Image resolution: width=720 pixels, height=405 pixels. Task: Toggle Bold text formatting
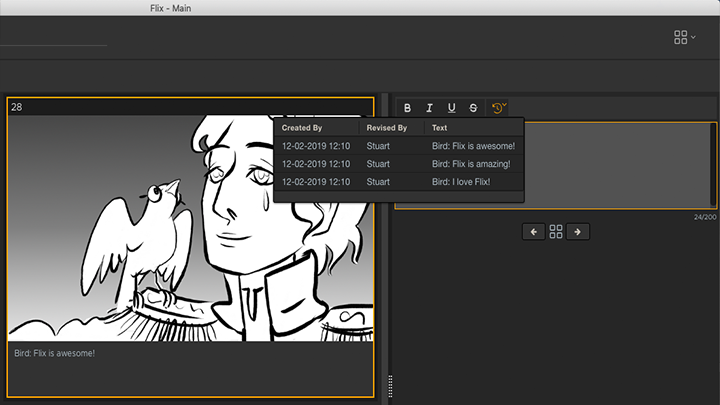pos(407,108)
